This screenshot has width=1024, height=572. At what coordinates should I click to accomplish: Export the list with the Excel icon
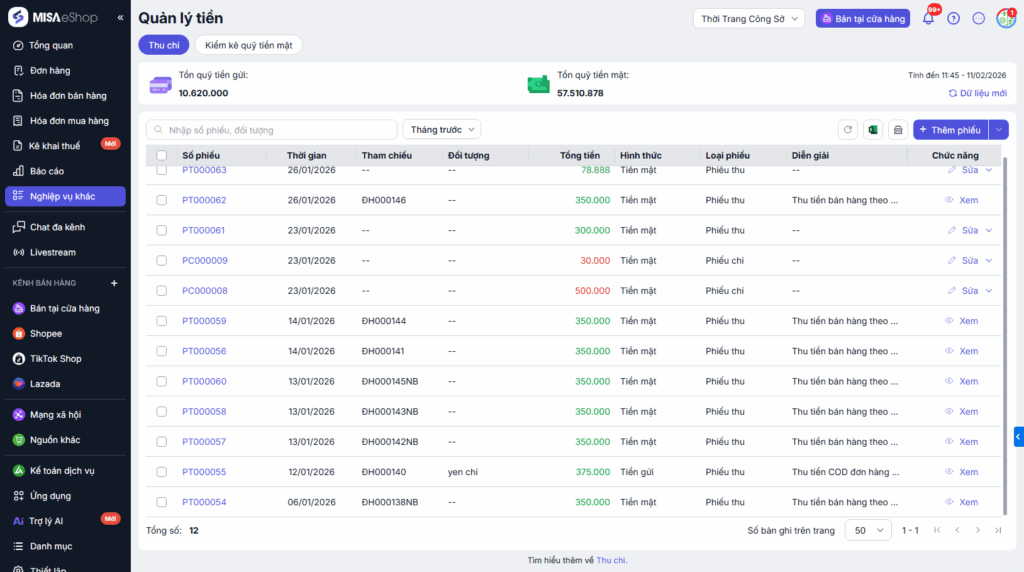[x=873, y=130]
